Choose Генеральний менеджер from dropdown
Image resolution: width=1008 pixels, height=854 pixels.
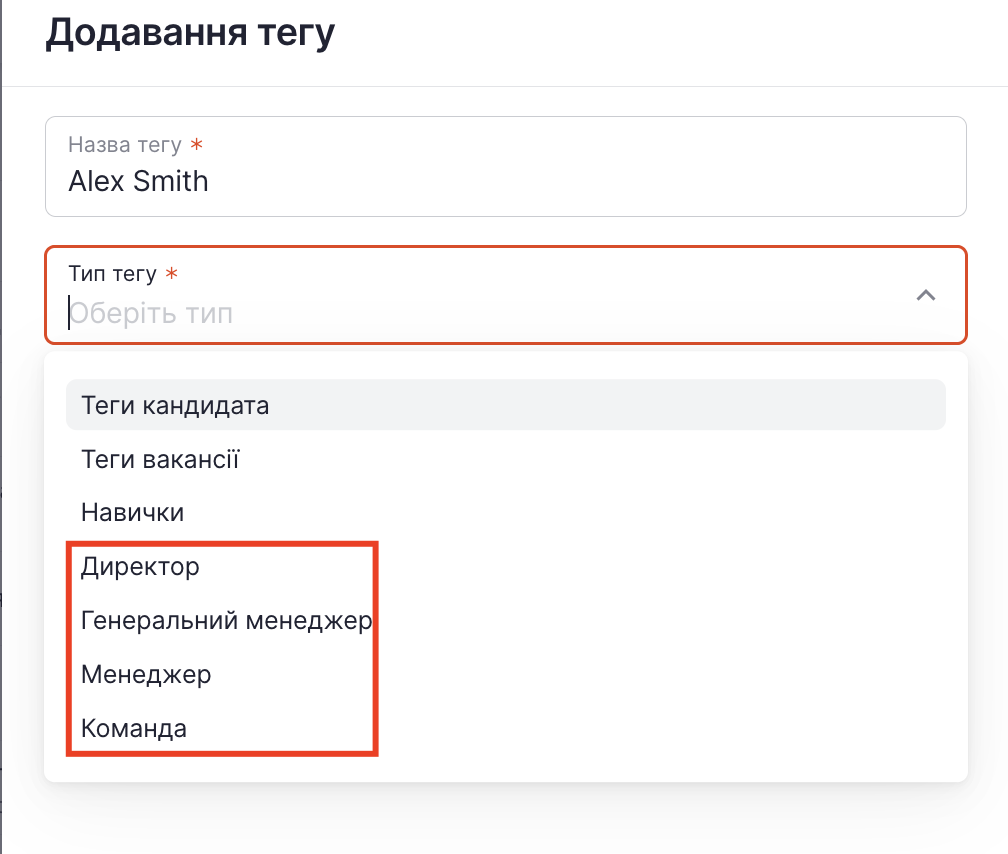(226, 621)
